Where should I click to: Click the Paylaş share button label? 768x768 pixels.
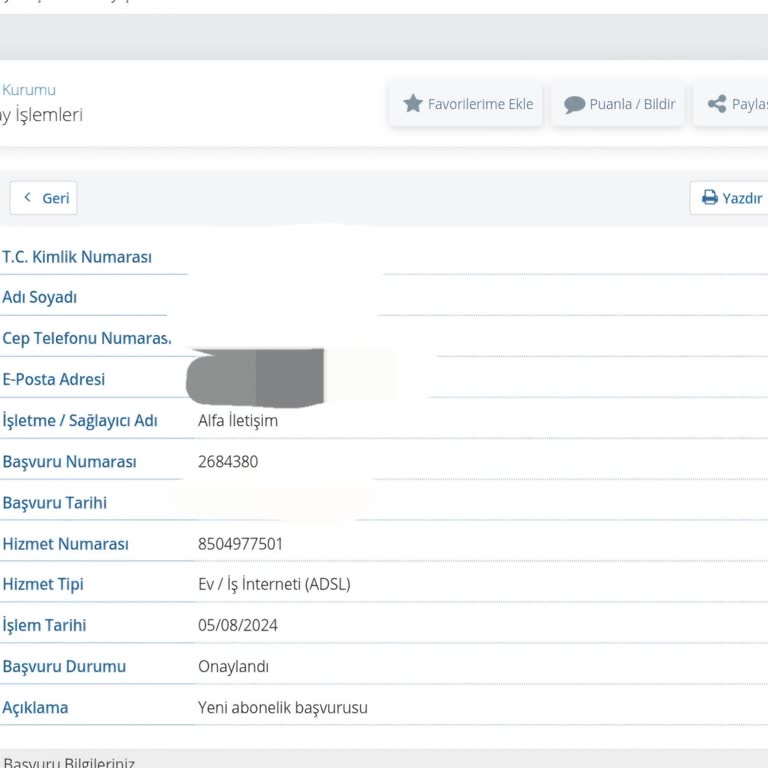749,104
